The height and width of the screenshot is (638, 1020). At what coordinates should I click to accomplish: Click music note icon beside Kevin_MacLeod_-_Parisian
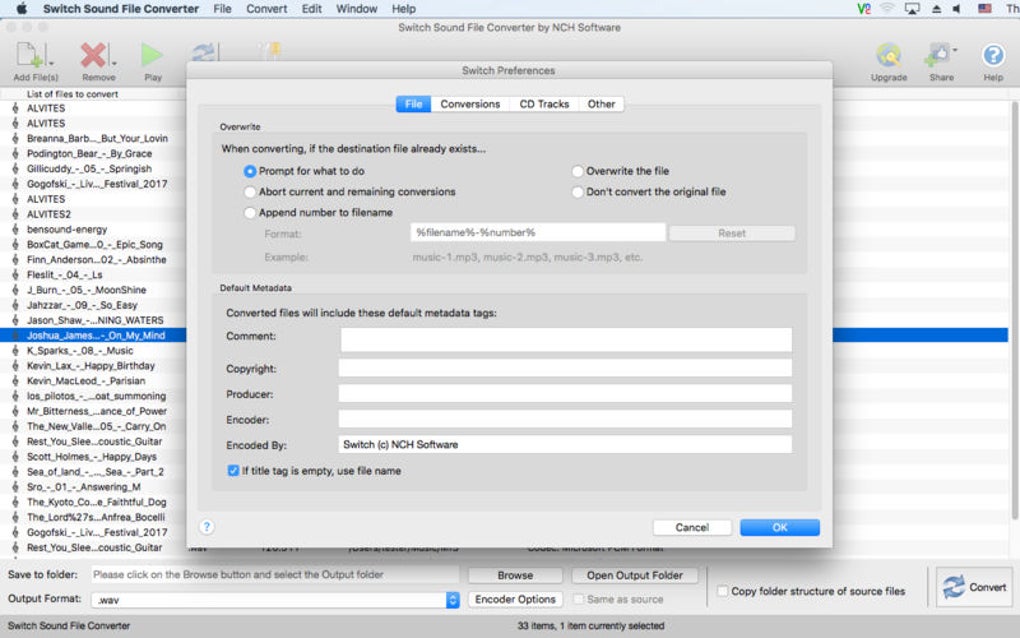(x=15, y=381)
